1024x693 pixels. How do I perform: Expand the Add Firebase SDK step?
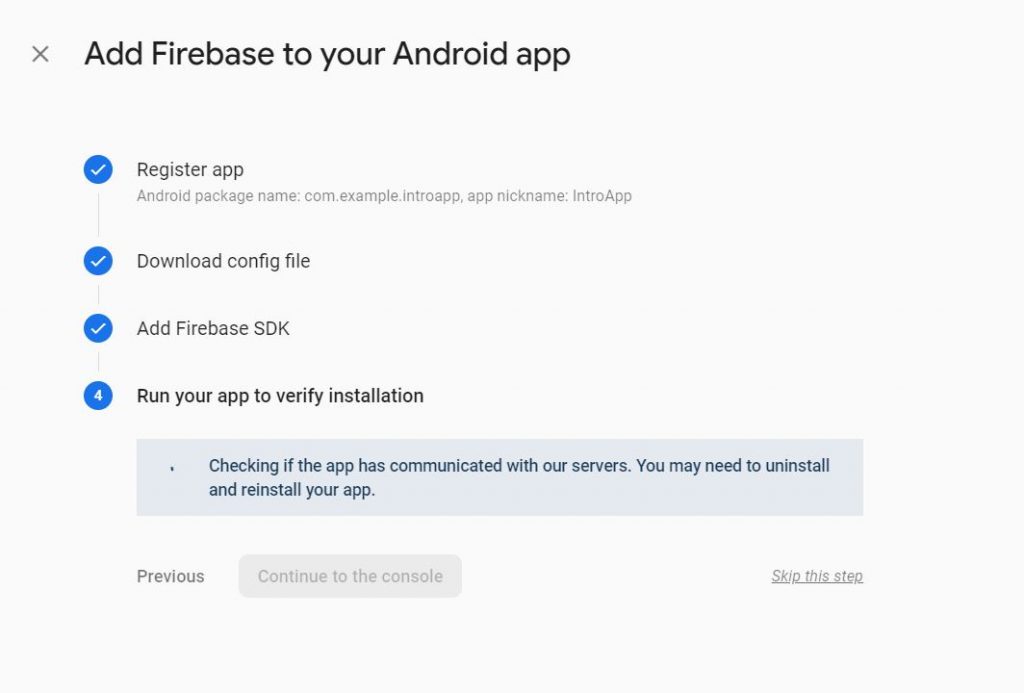(x=213, y=328)
